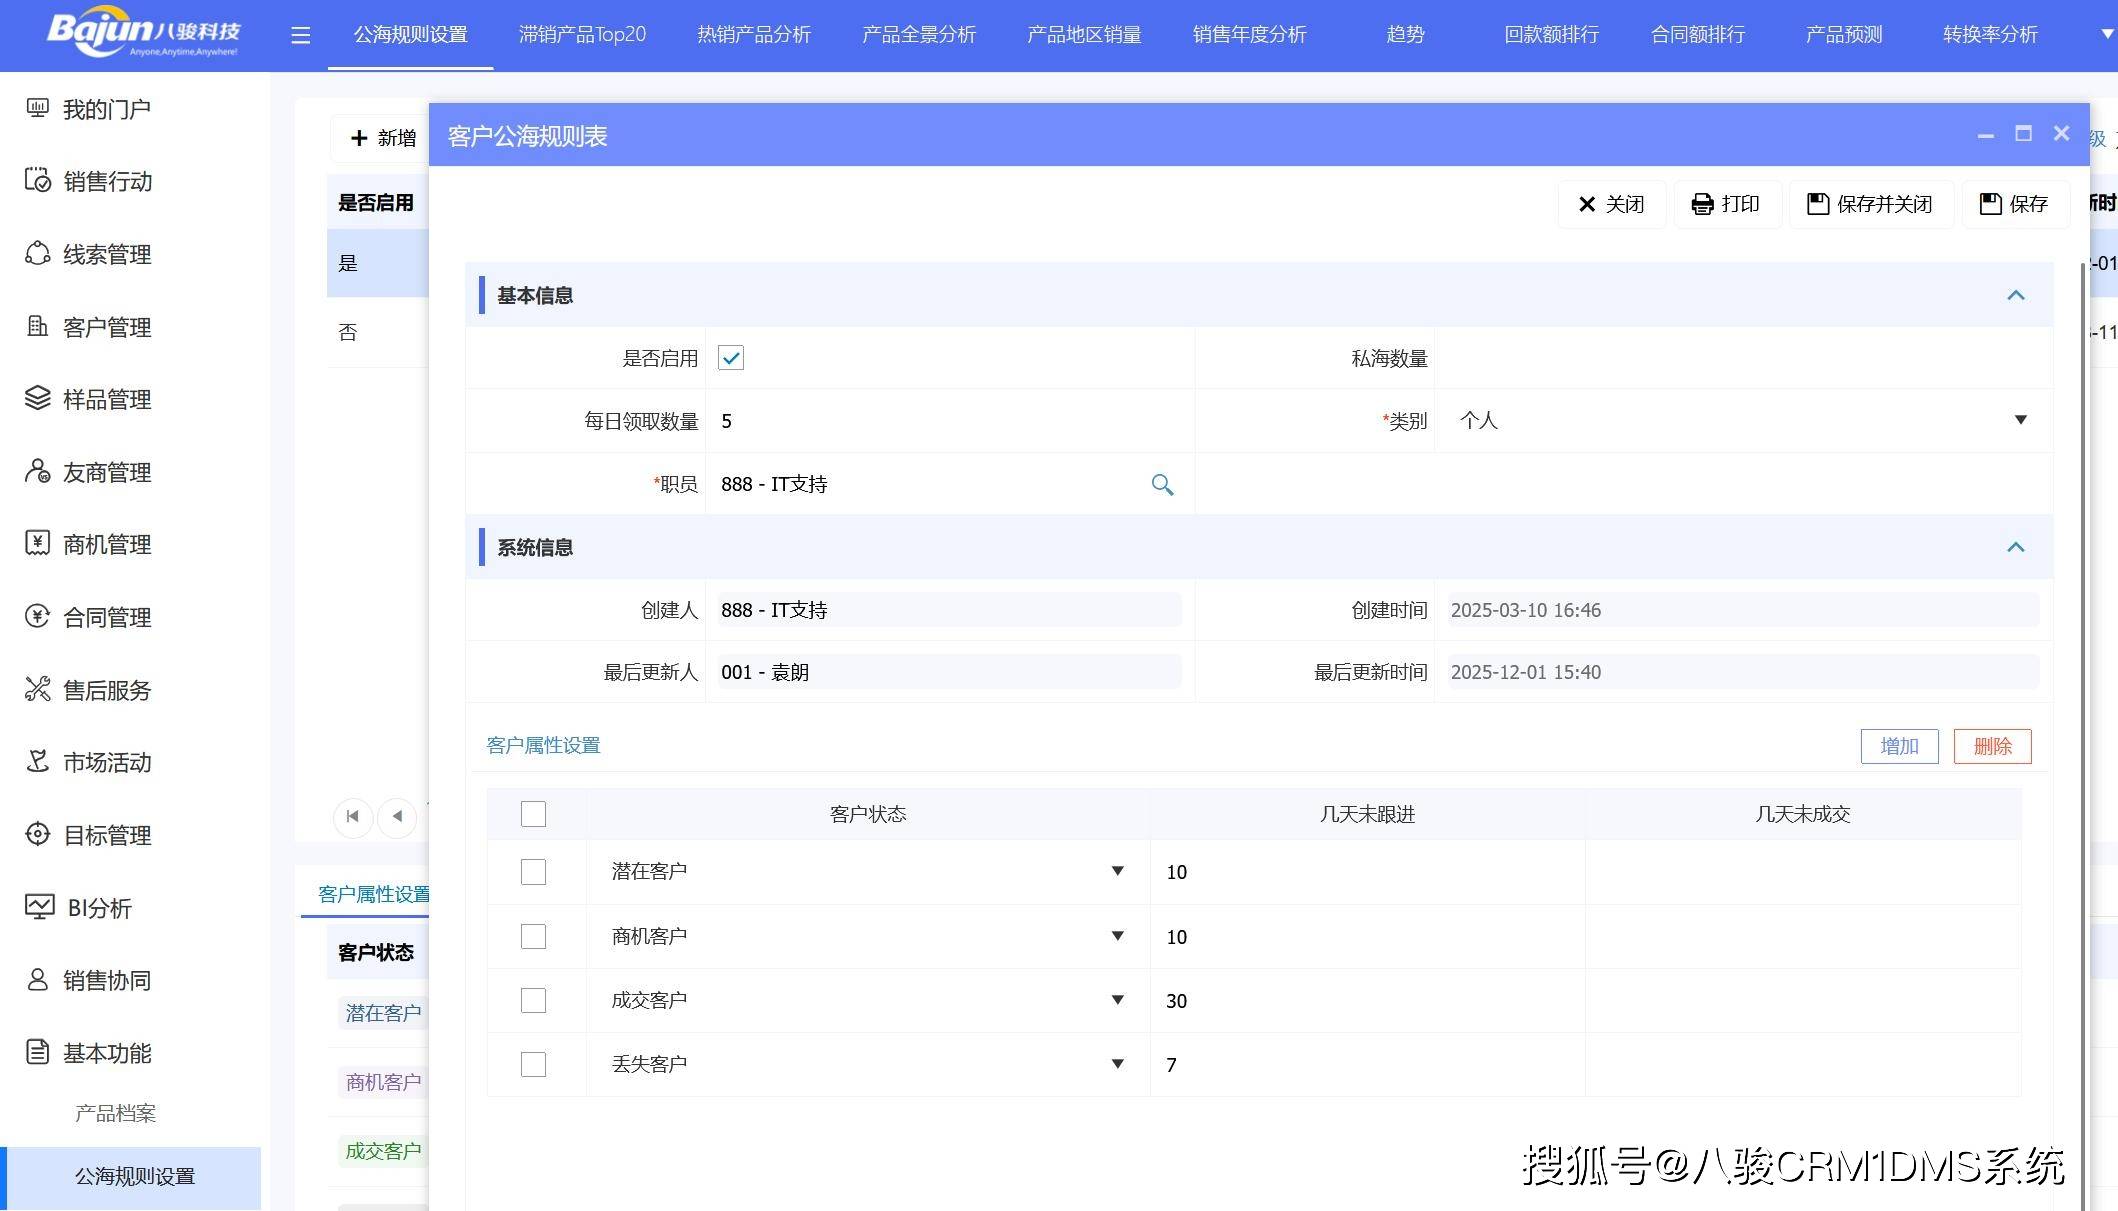2118x1211 pixels.
Task: Uncheck the 是否启用 checkbox
Action: (x=731, y=358)
